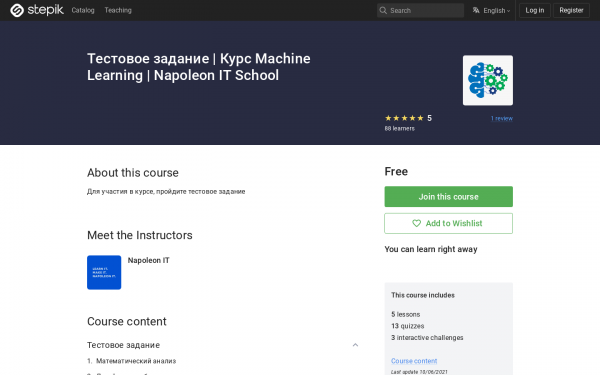Click the About this course heading

point(133,173)
